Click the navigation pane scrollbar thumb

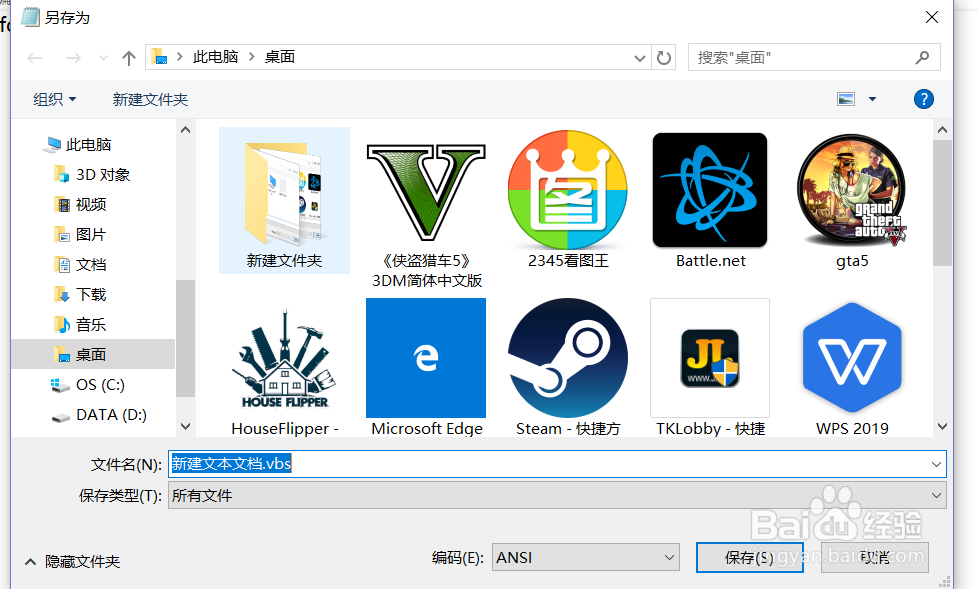pyautogui.click(x=185, y=338)
